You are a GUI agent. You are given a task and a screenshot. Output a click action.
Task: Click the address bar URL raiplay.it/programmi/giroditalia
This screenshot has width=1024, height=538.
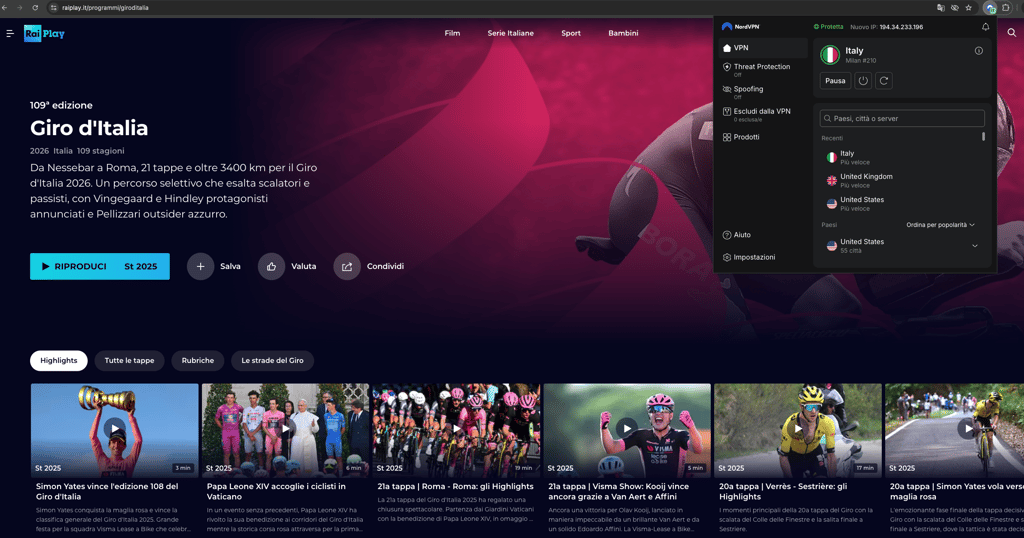(x=105, y=8)
